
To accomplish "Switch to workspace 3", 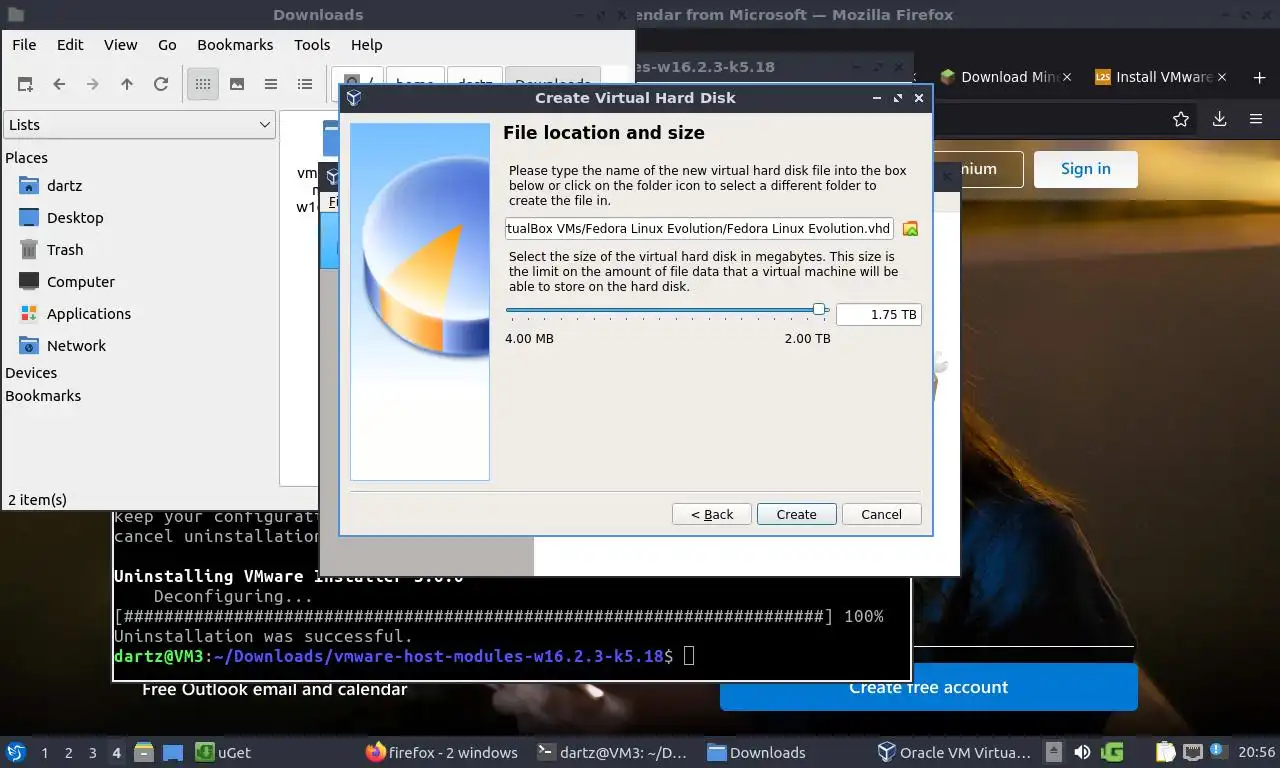I will tap(93, 753).
